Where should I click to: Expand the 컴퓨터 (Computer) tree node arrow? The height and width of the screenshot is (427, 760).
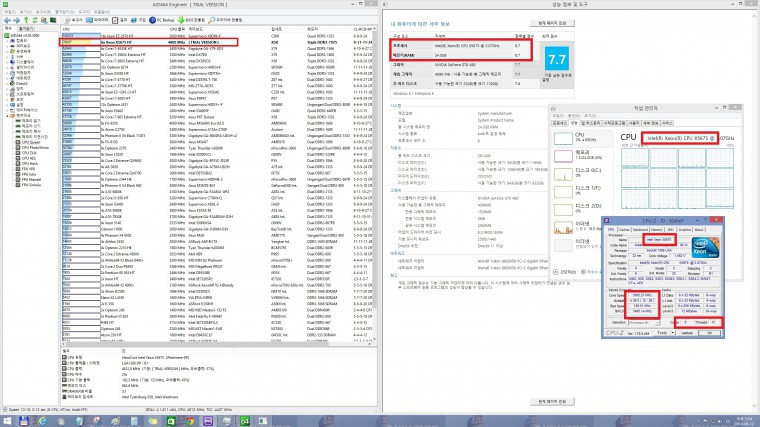[7, 41]
